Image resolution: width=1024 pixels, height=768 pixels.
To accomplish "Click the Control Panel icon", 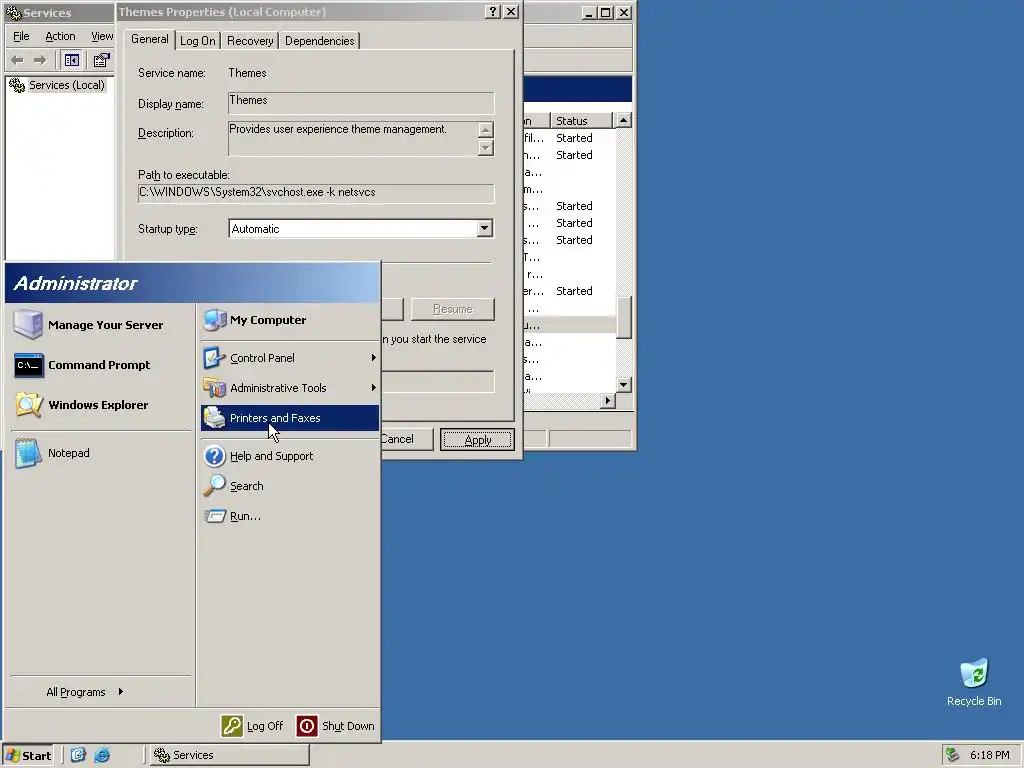I will (214, 358).
